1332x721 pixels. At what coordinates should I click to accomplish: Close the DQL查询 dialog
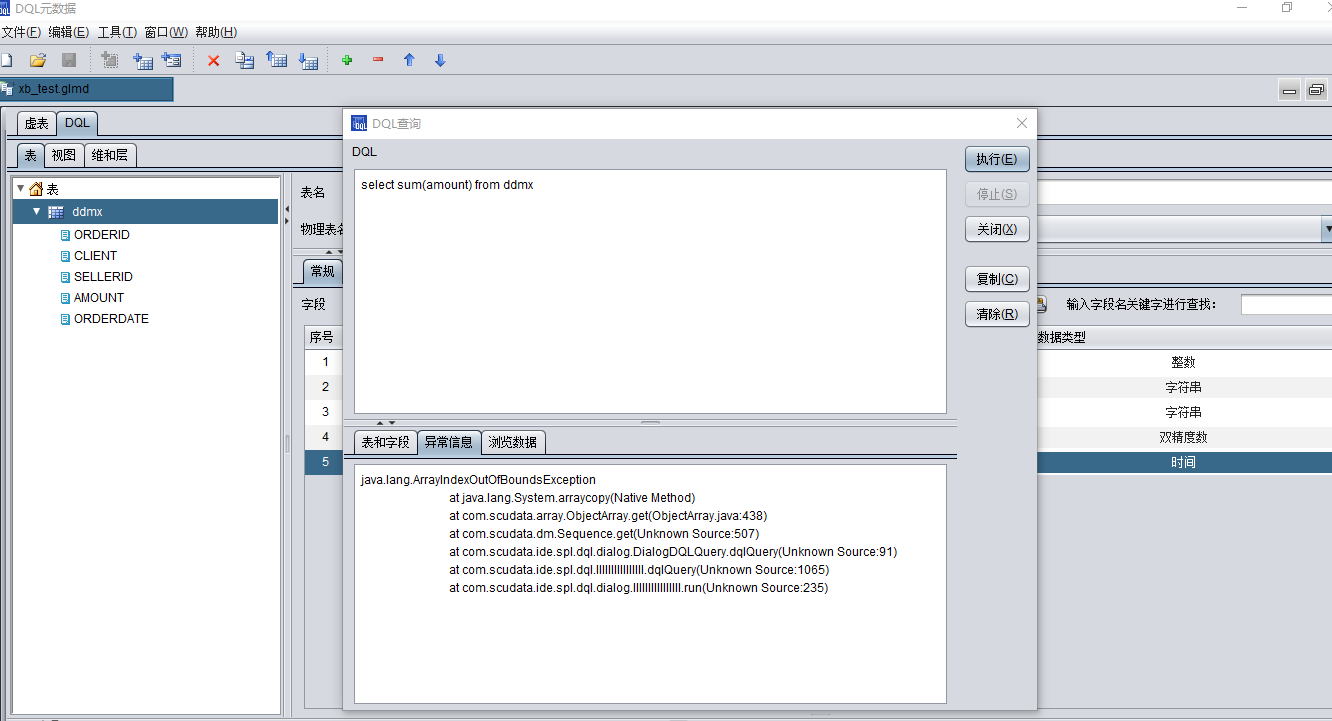click(x=1021, y=123)
